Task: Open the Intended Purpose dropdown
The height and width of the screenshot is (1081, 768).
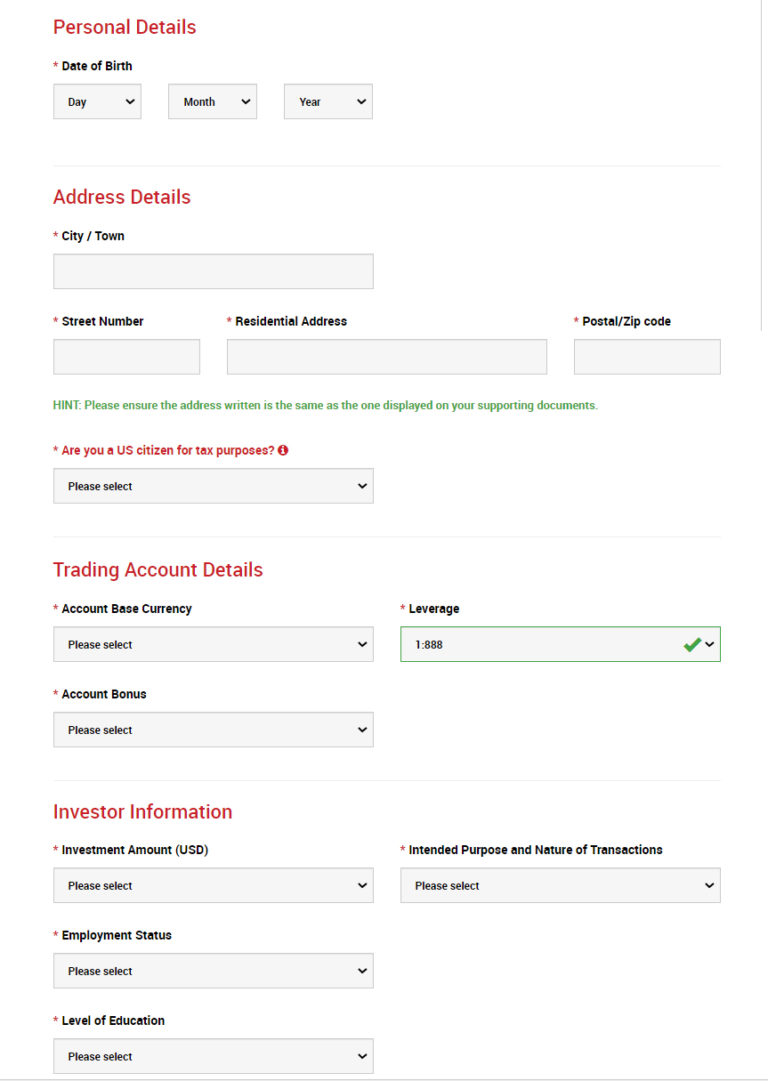Action: (560, 885)
